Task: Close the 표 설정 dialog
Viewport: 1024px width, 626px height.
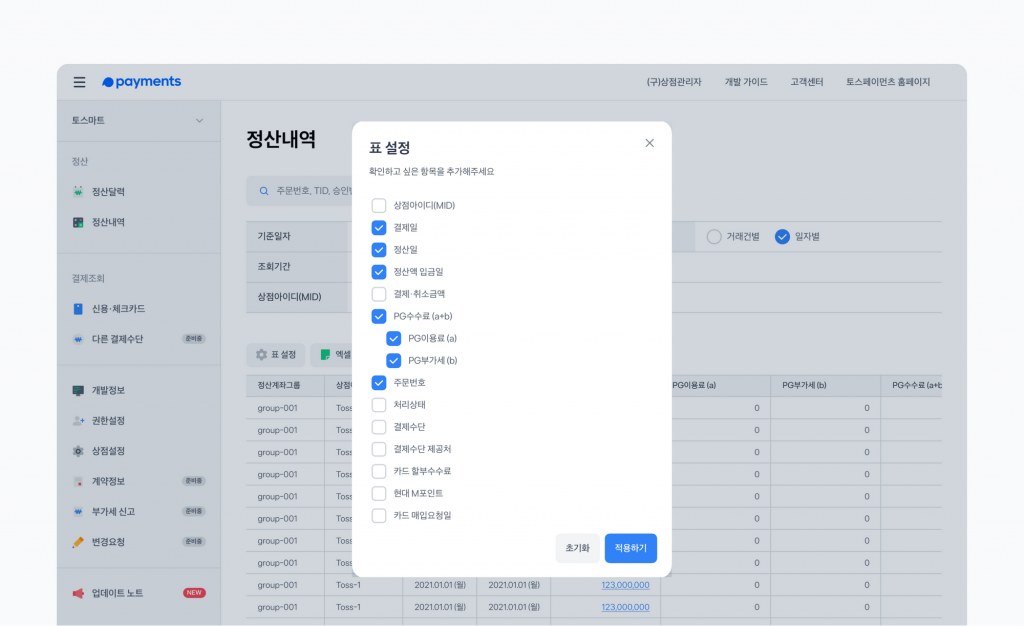Action: [649, 143]
